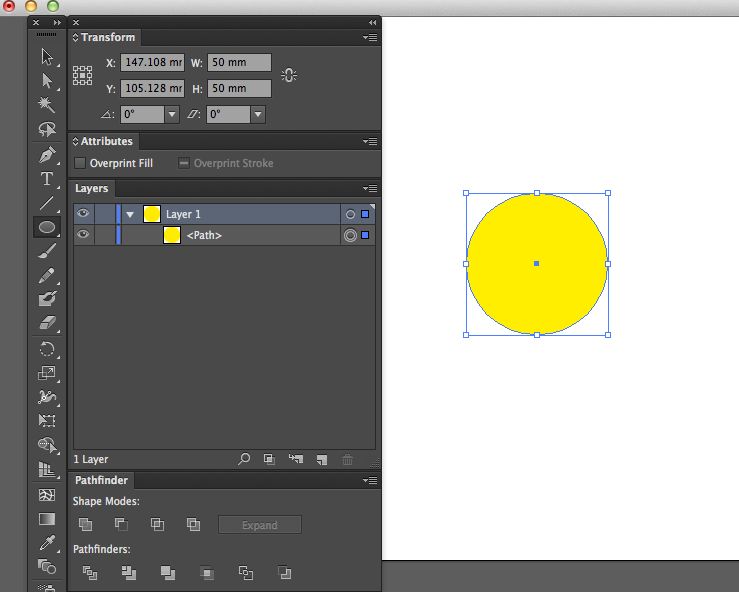Select the Scale tool
The width and height of the screenshot is (739, 592).
click(x=47, y=373)
